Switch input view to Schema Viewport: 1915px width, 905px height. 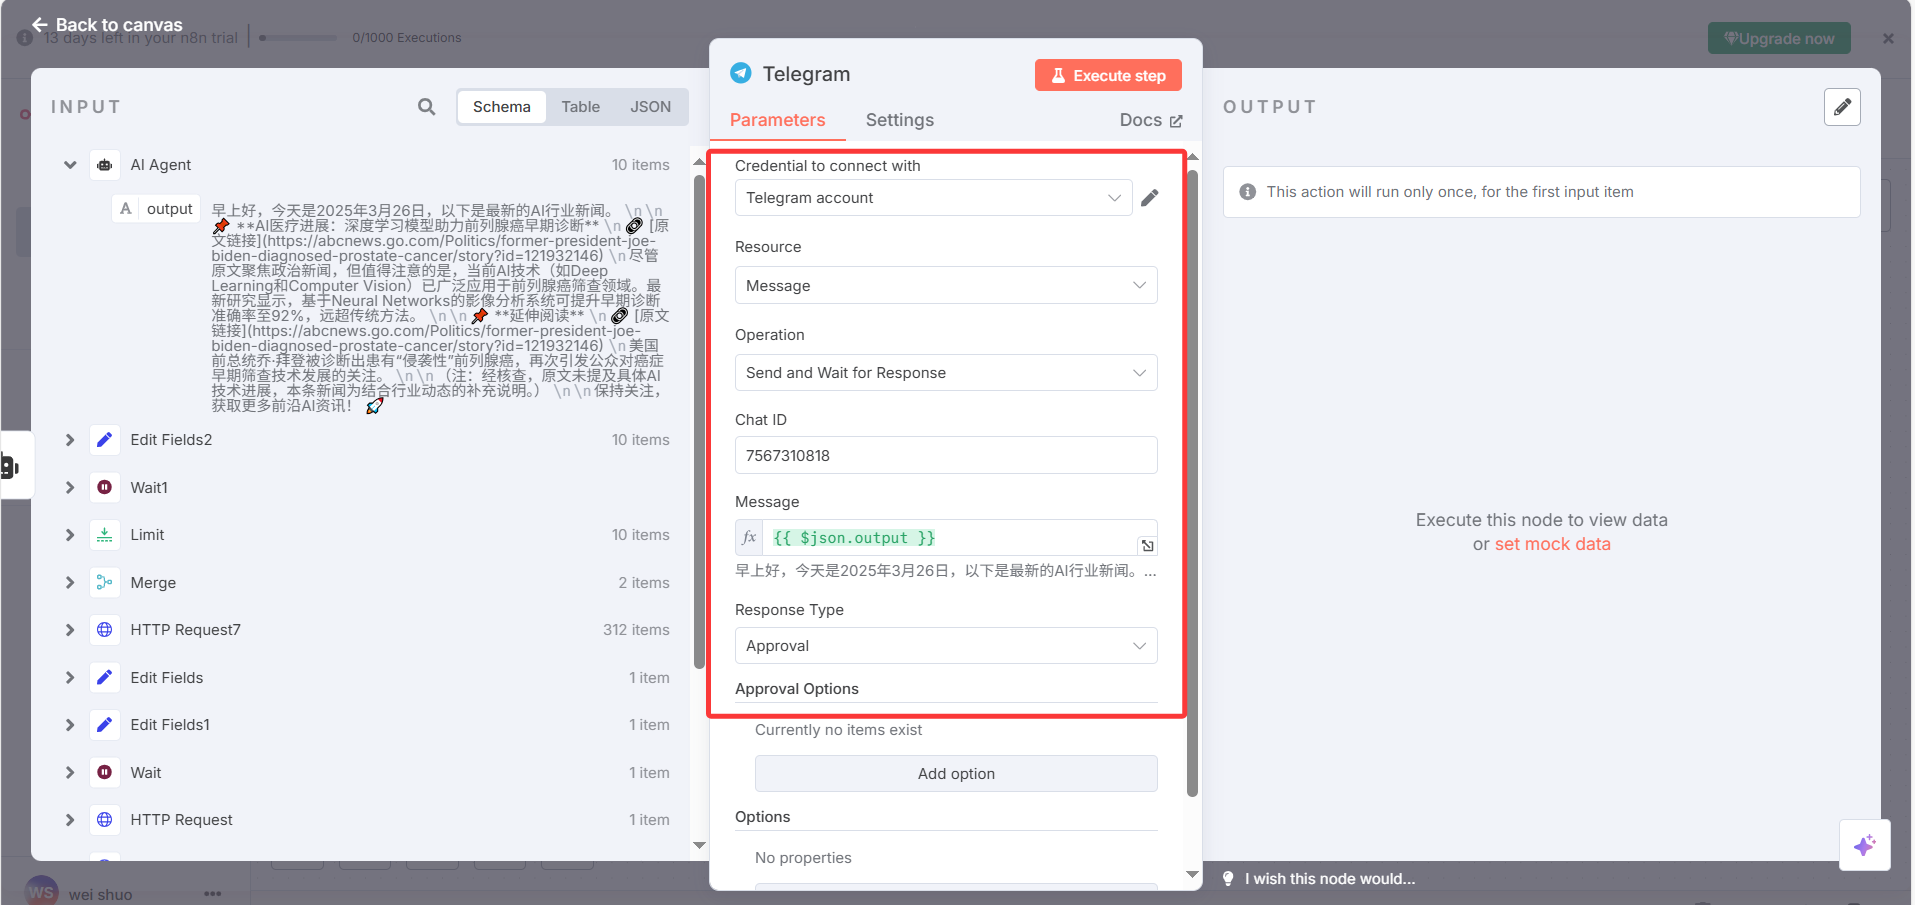coord(502,107)
